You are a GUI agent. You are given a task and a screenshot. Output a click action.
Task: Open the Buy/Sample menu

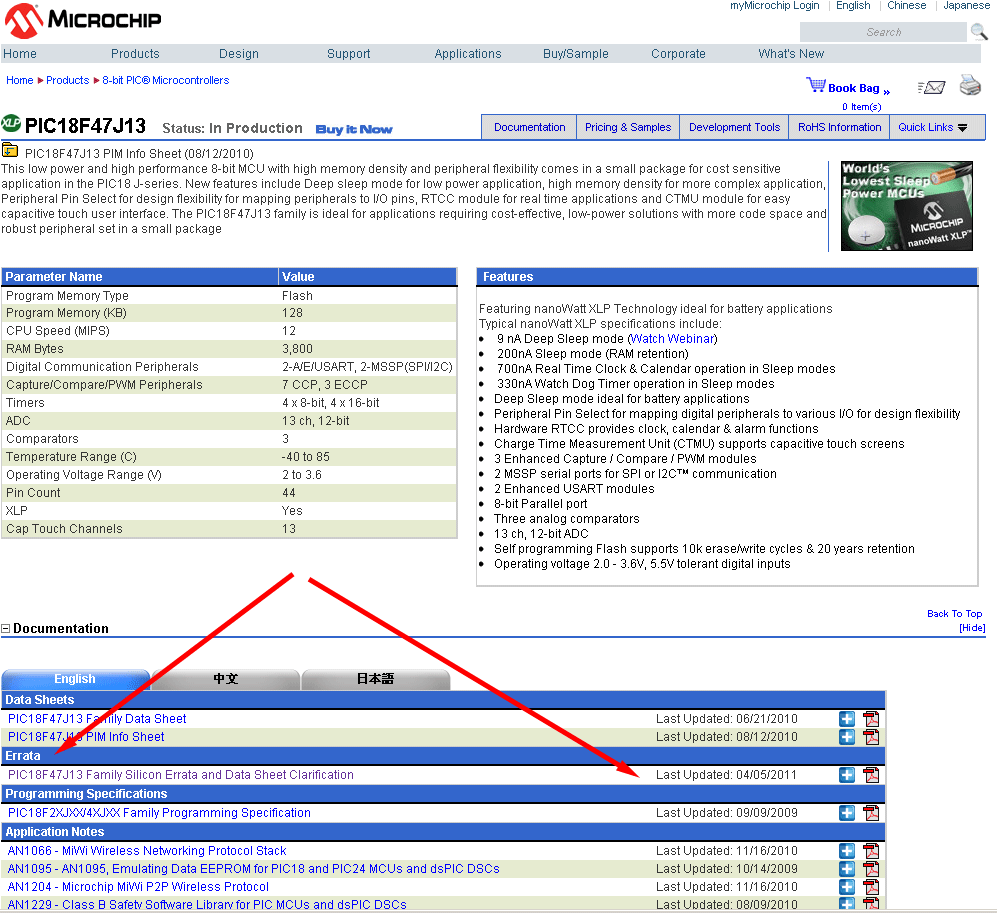pyautogui.click(x=575, y=54)
